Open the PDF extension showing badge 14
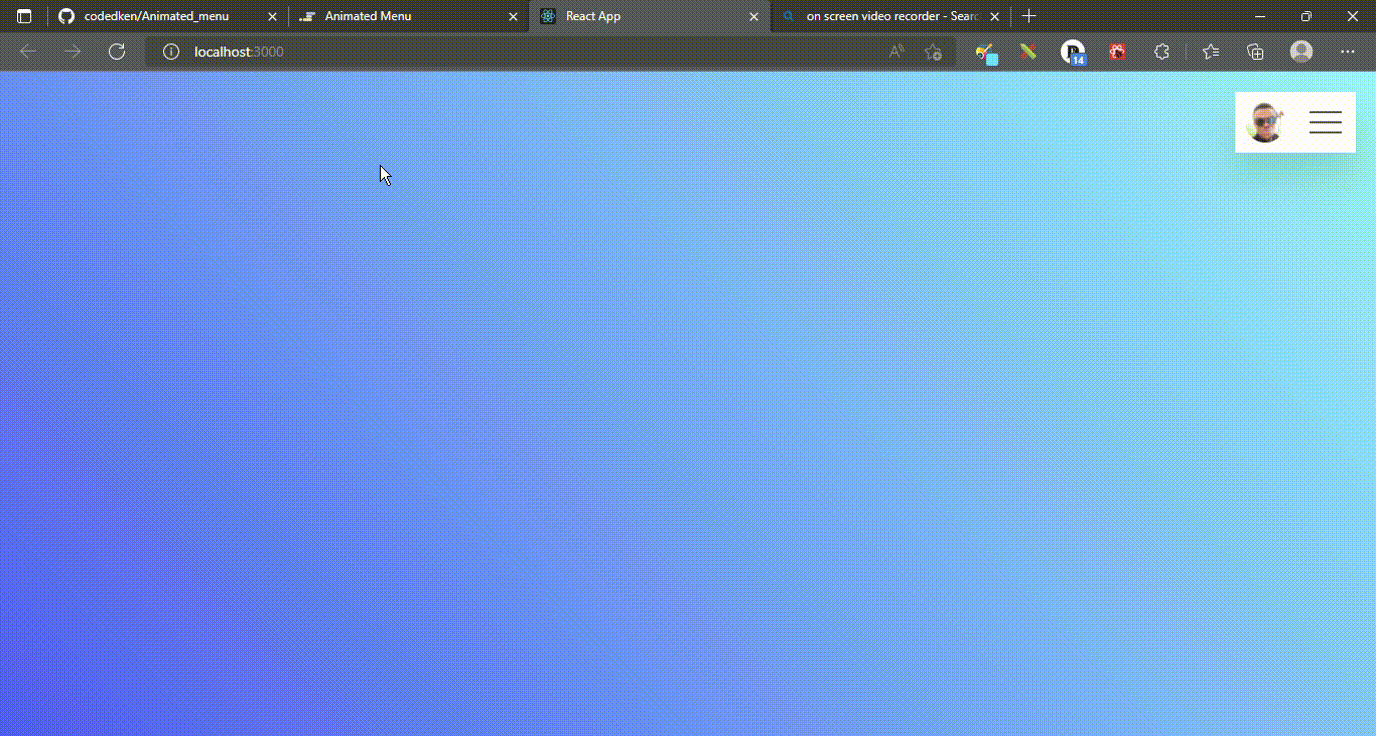This screenshot has width=1376, height=736. [x=1072, y=51]
